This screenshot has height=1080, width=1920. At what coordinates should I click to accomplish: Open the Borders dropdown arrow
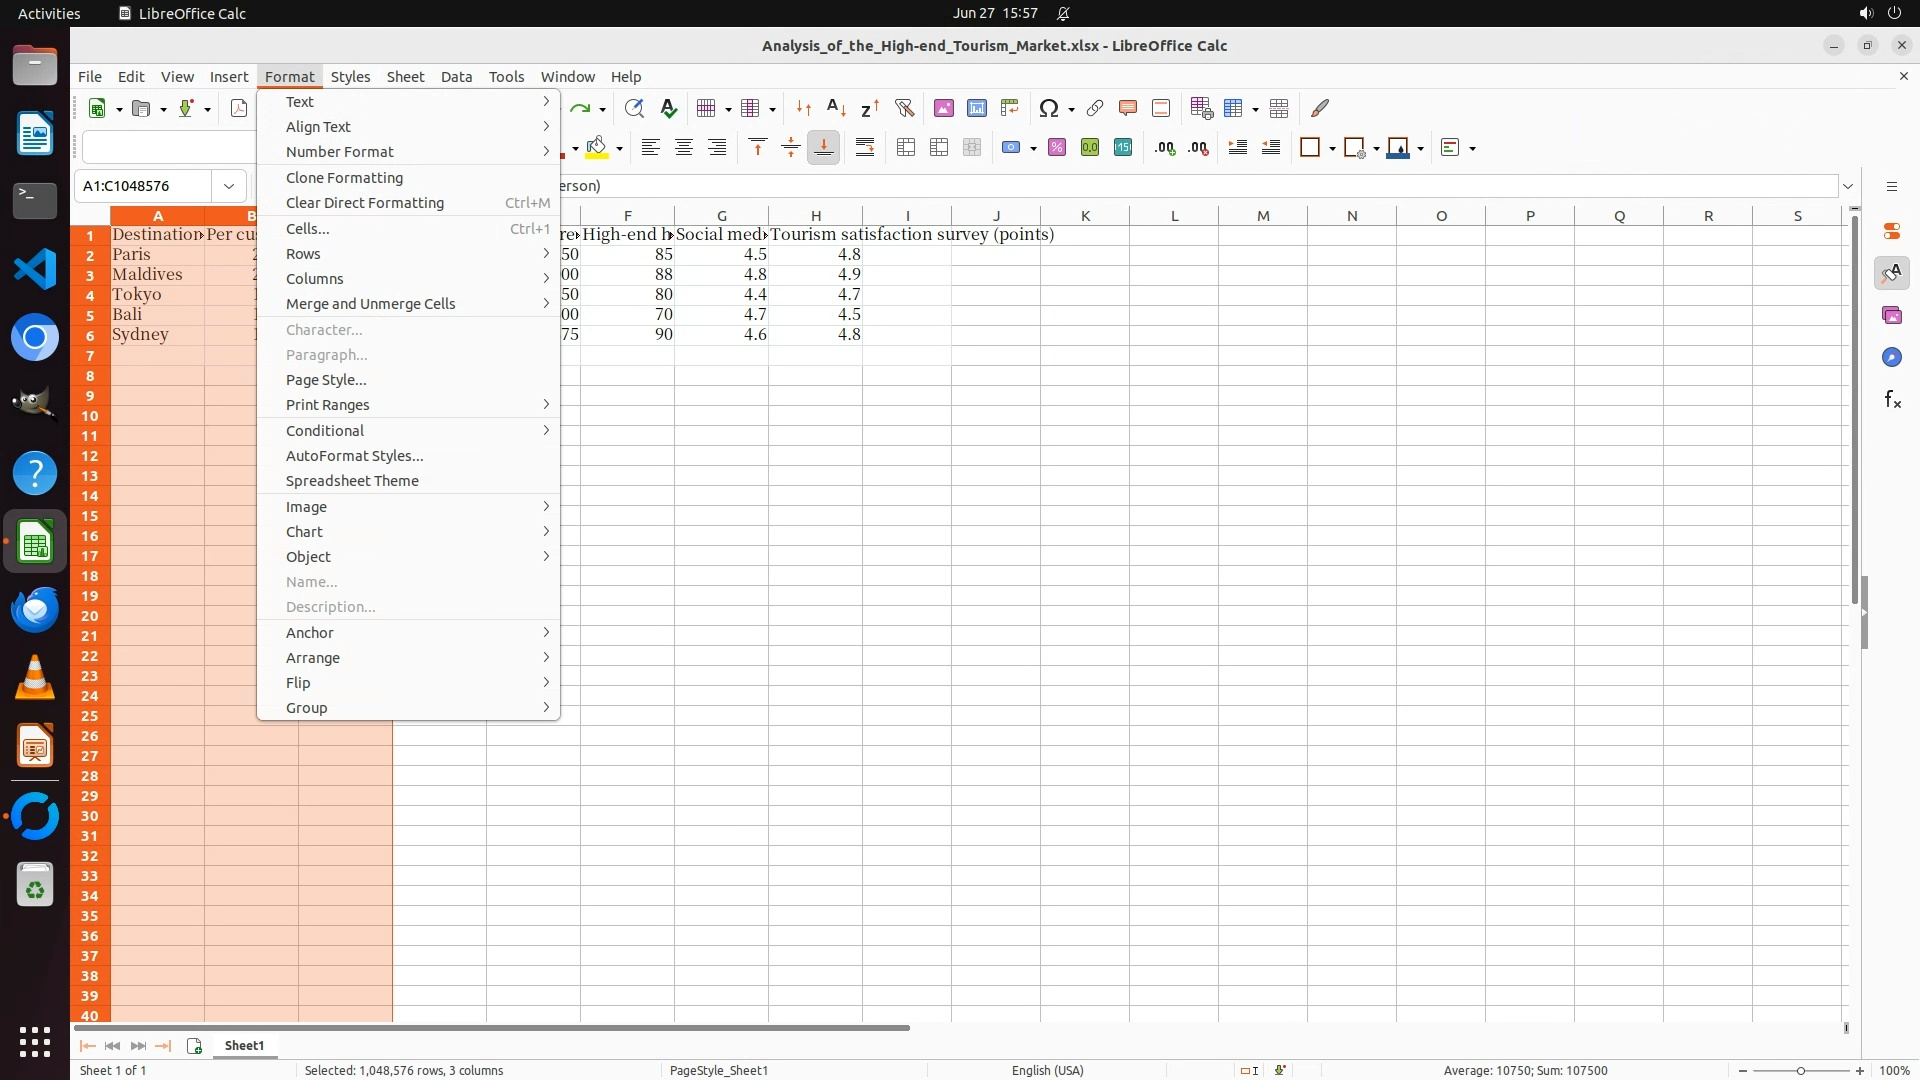click(x=1332, y=149)
